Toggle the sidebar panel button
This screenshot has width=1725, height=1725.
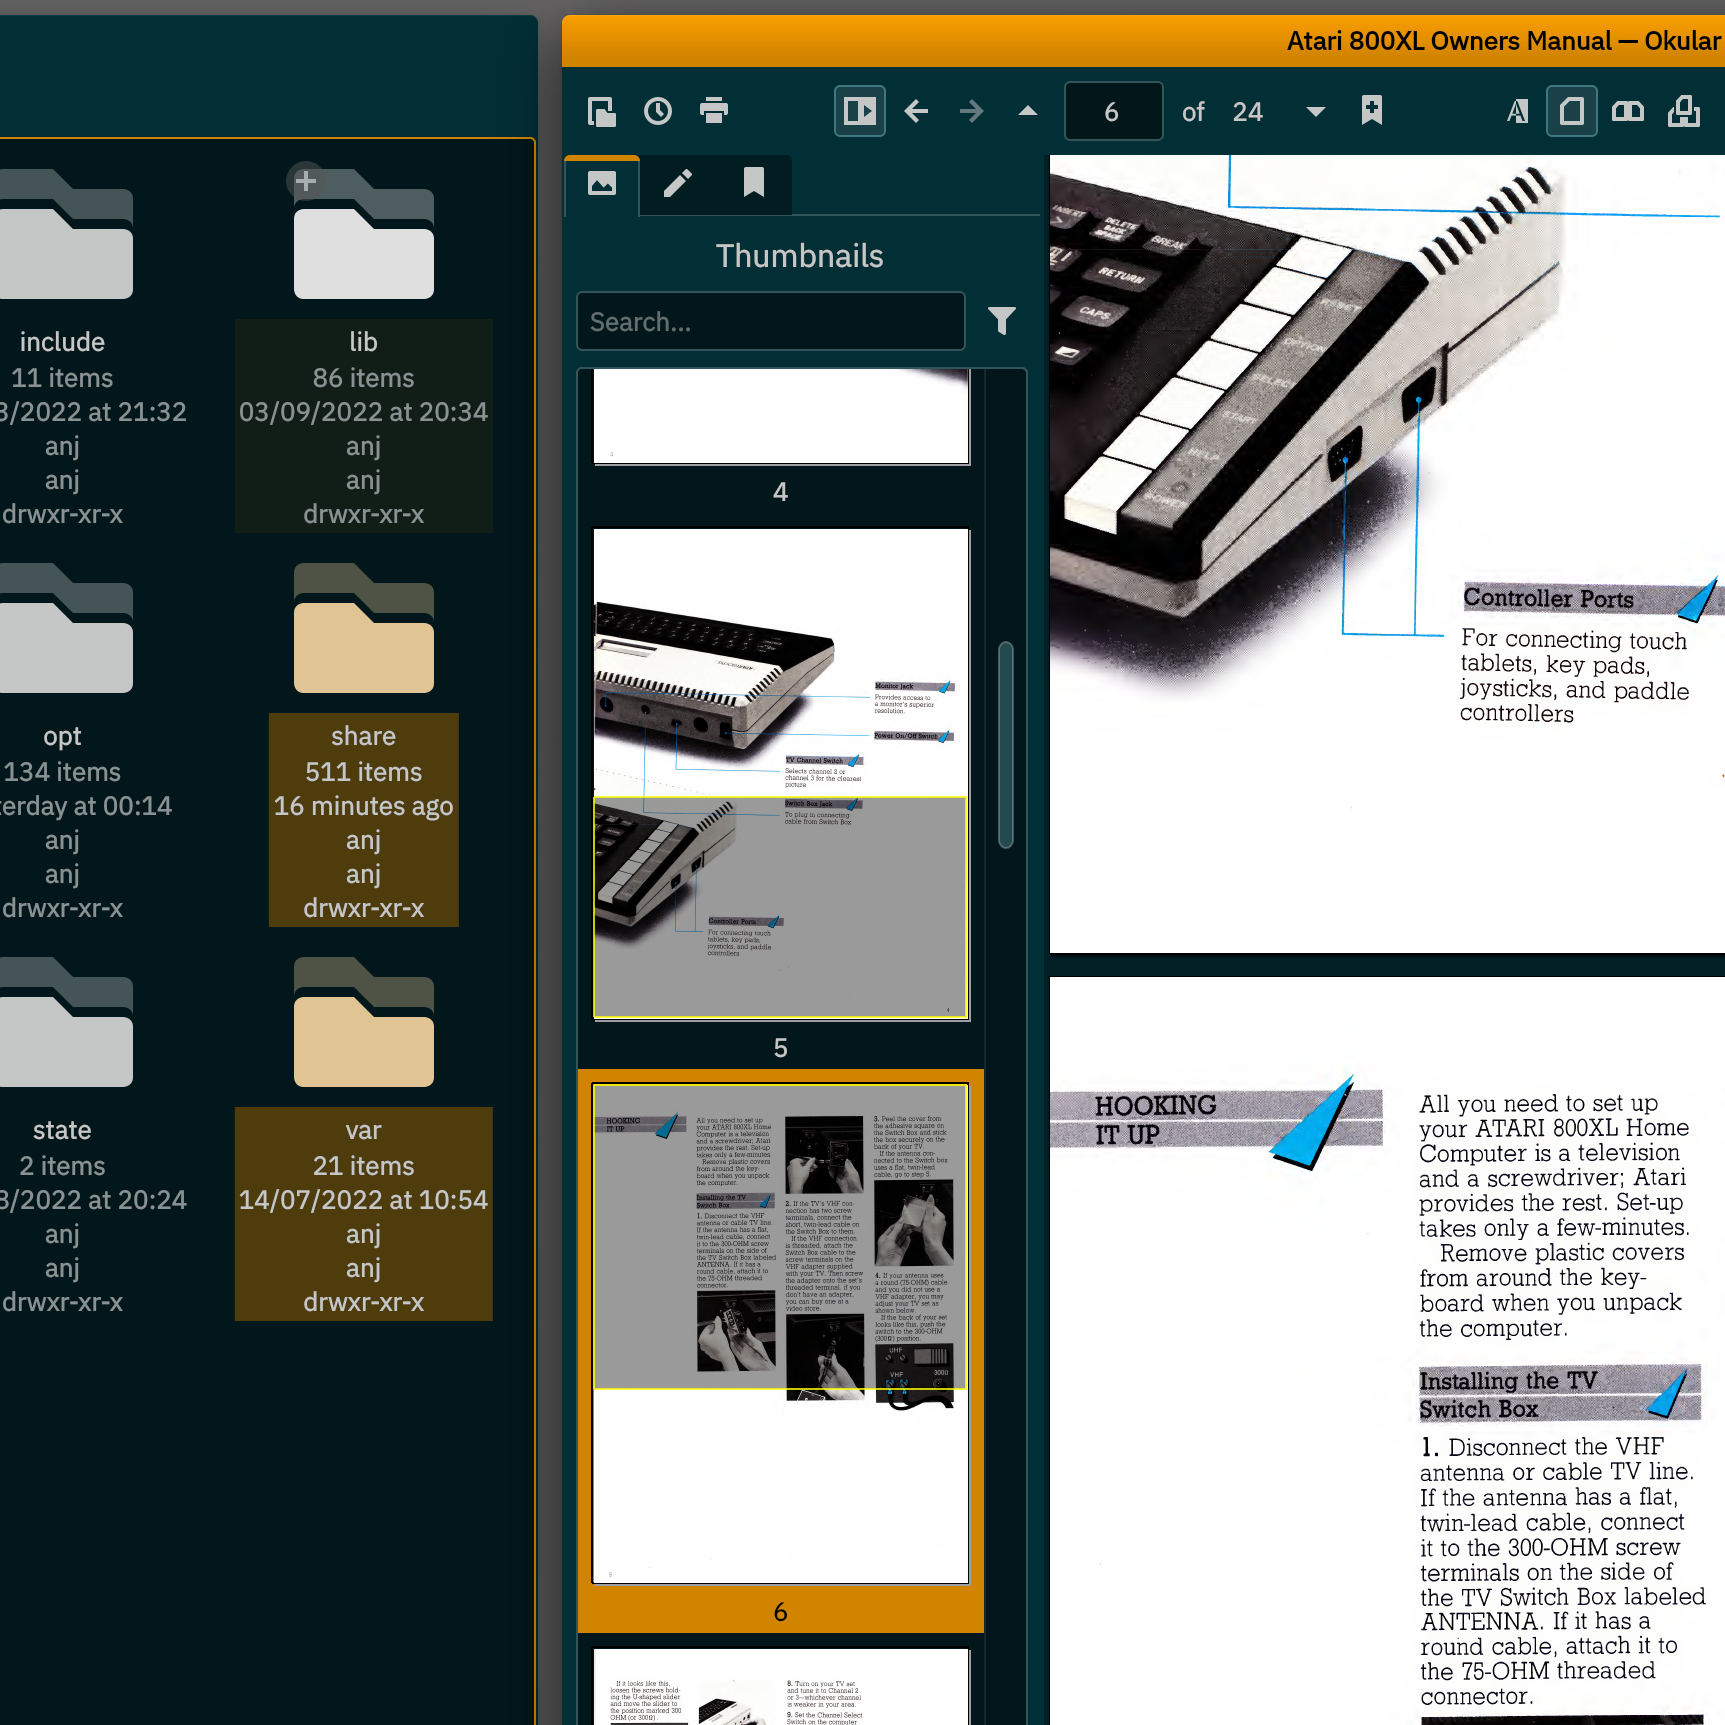click(x=860, y=111)
